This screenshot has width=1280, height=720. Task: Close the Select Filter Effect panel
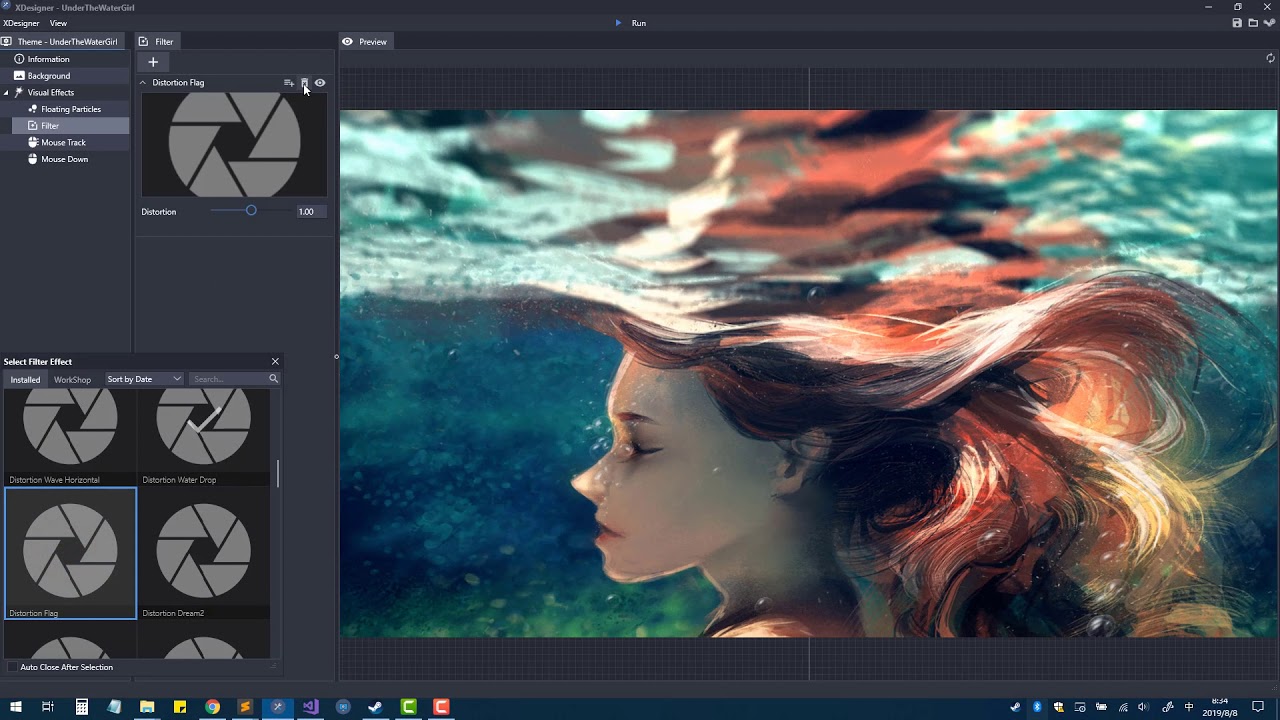pyautogui.click(x=275, y=362)
